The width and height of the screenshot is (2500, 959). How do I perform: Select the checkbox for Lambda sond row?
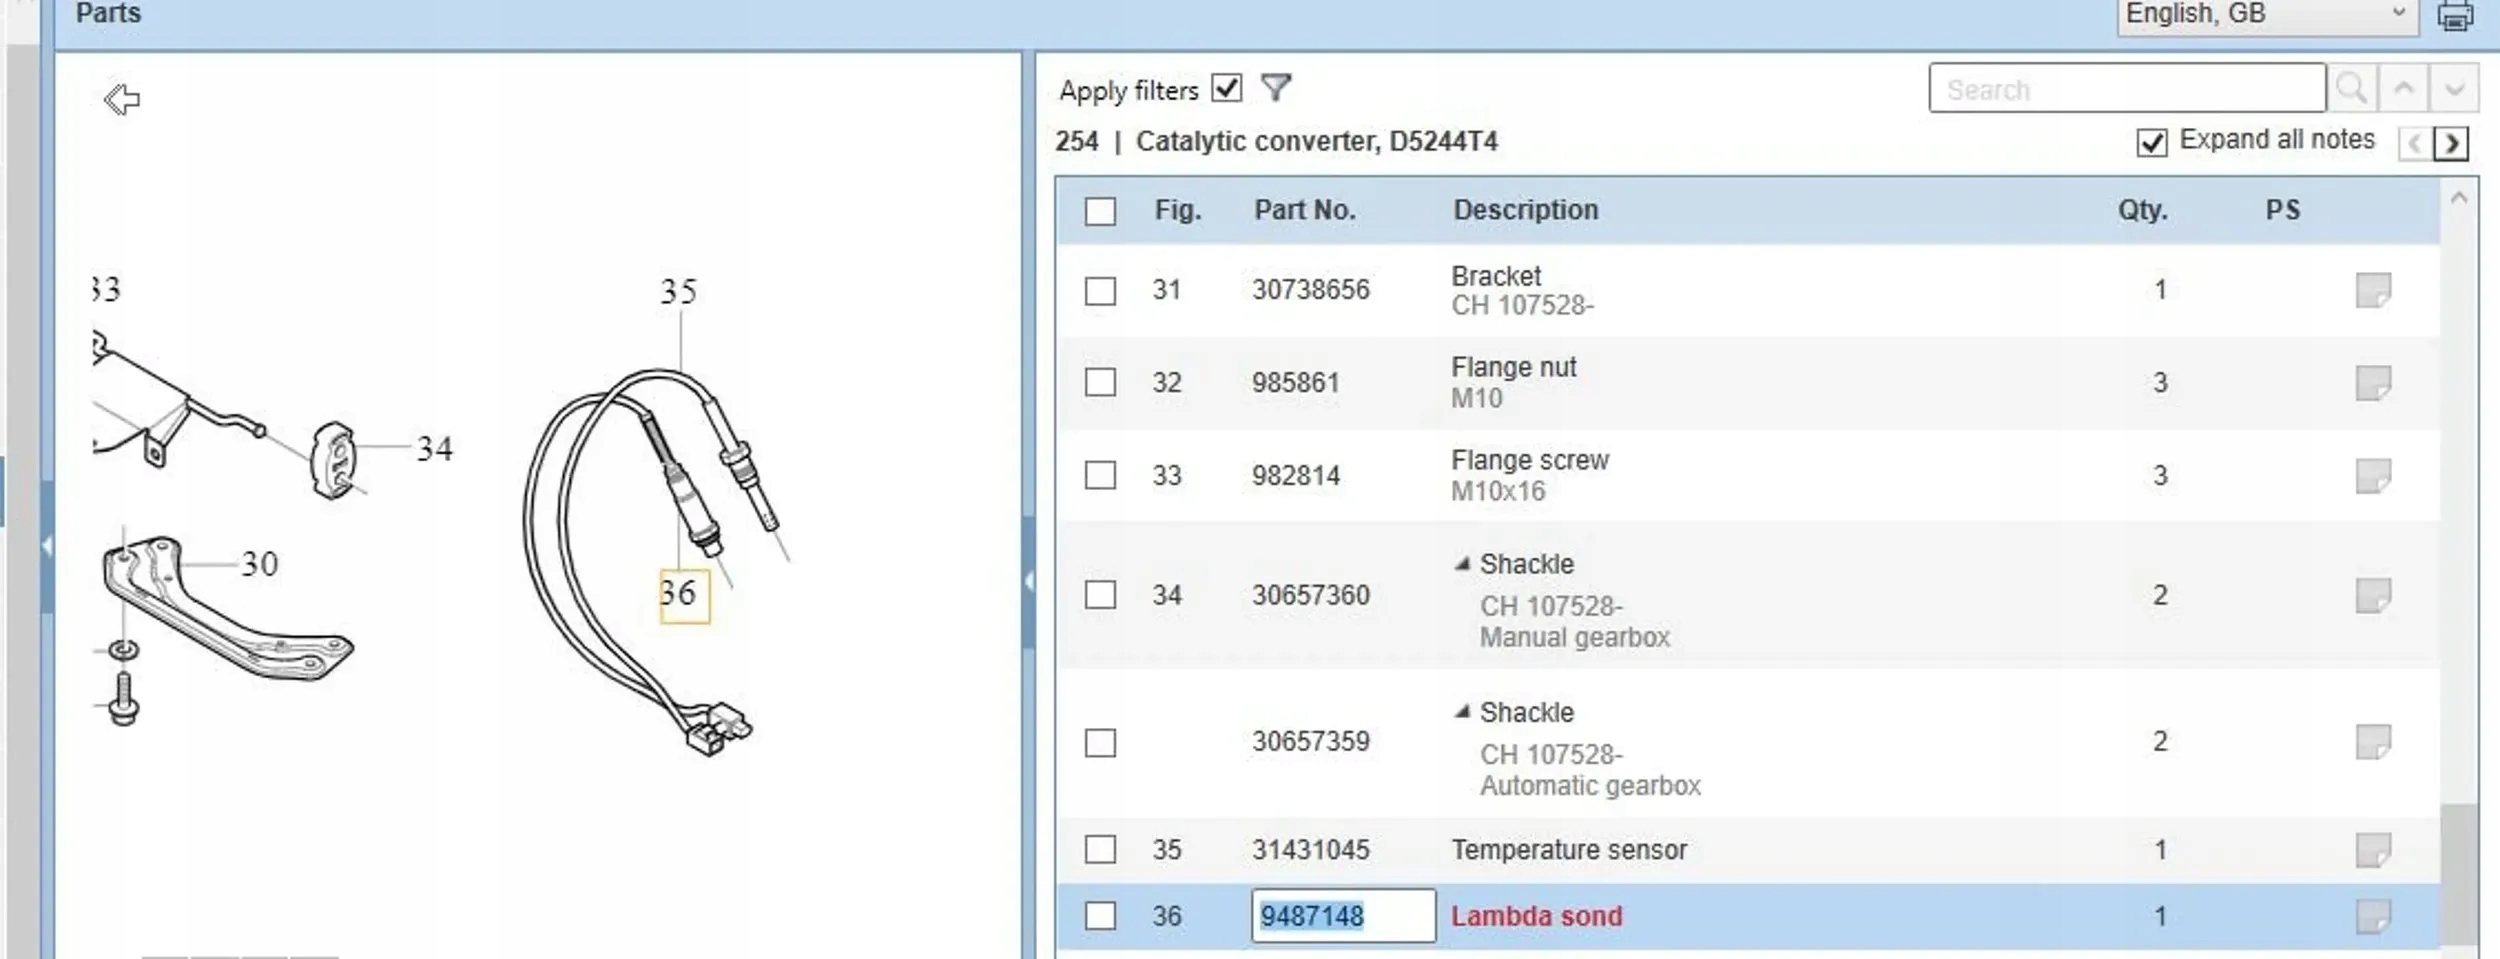tap(1100, 915)
